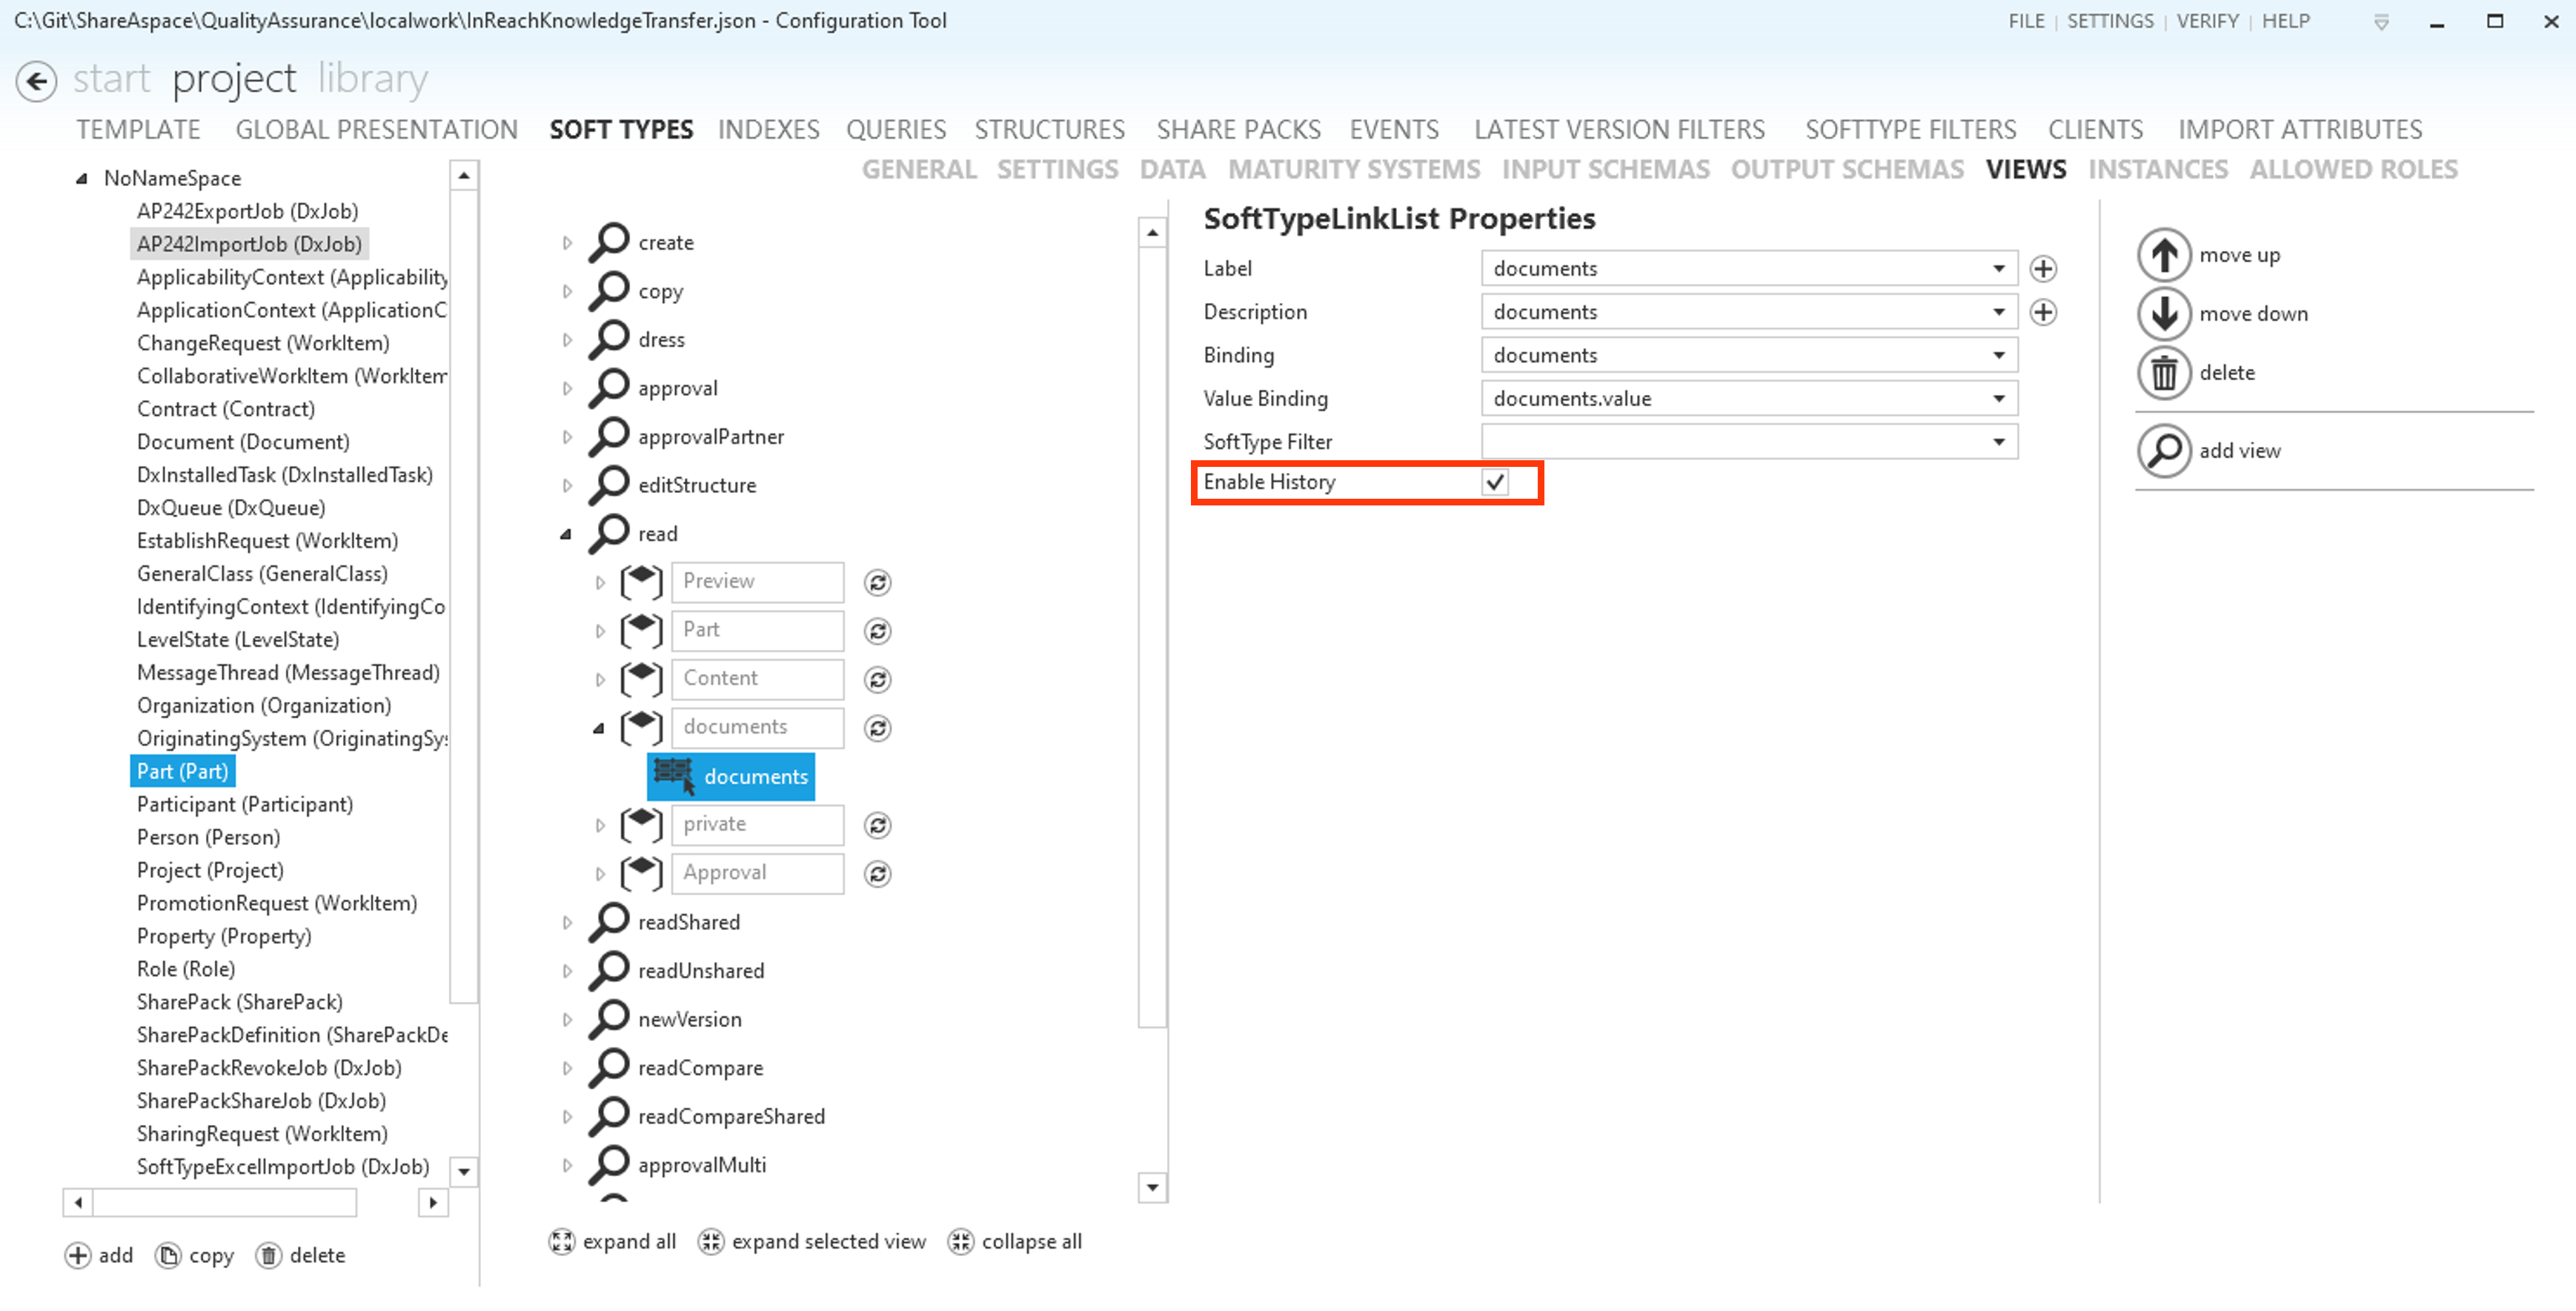Open the VERIFY menu
2576x1311 pixels.
tap(2206, 21)
